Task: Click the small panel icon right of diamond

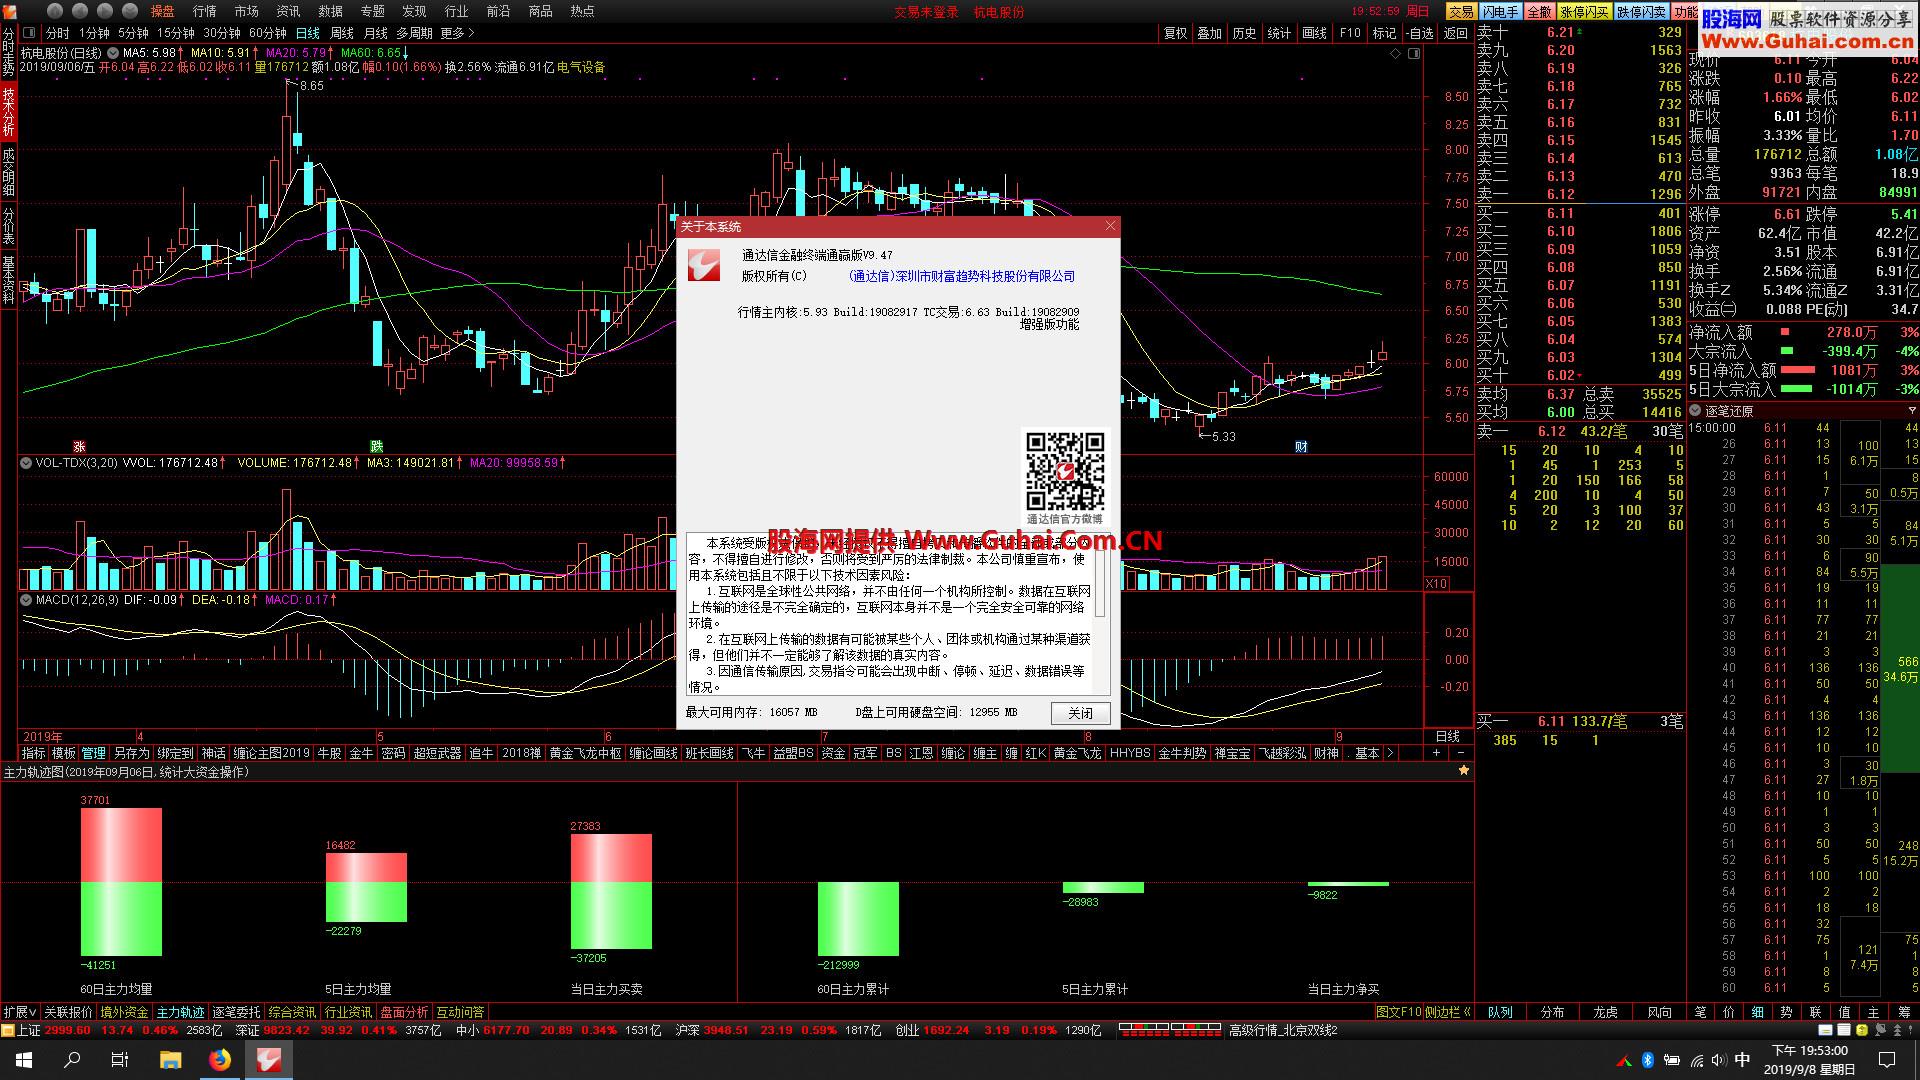Action: coord(1414,54)
